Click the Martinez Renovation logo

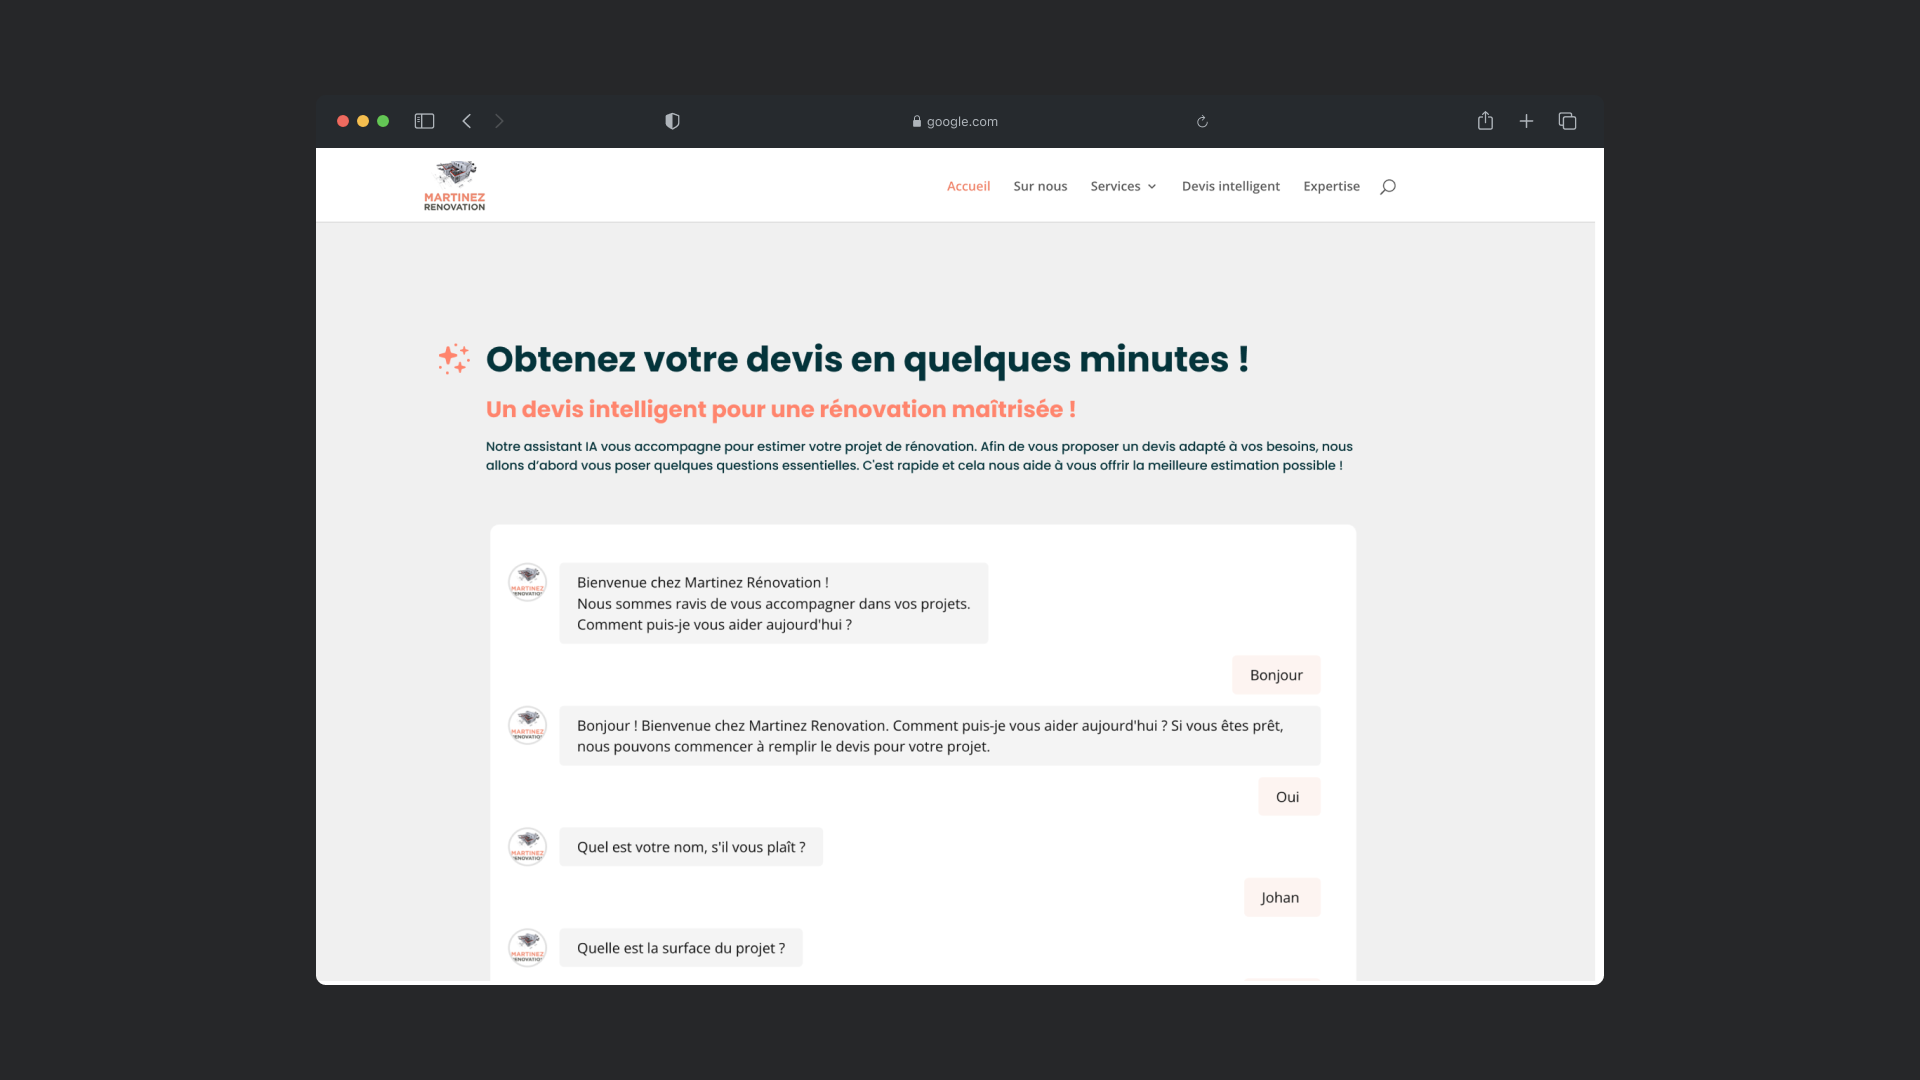point(455,185)
